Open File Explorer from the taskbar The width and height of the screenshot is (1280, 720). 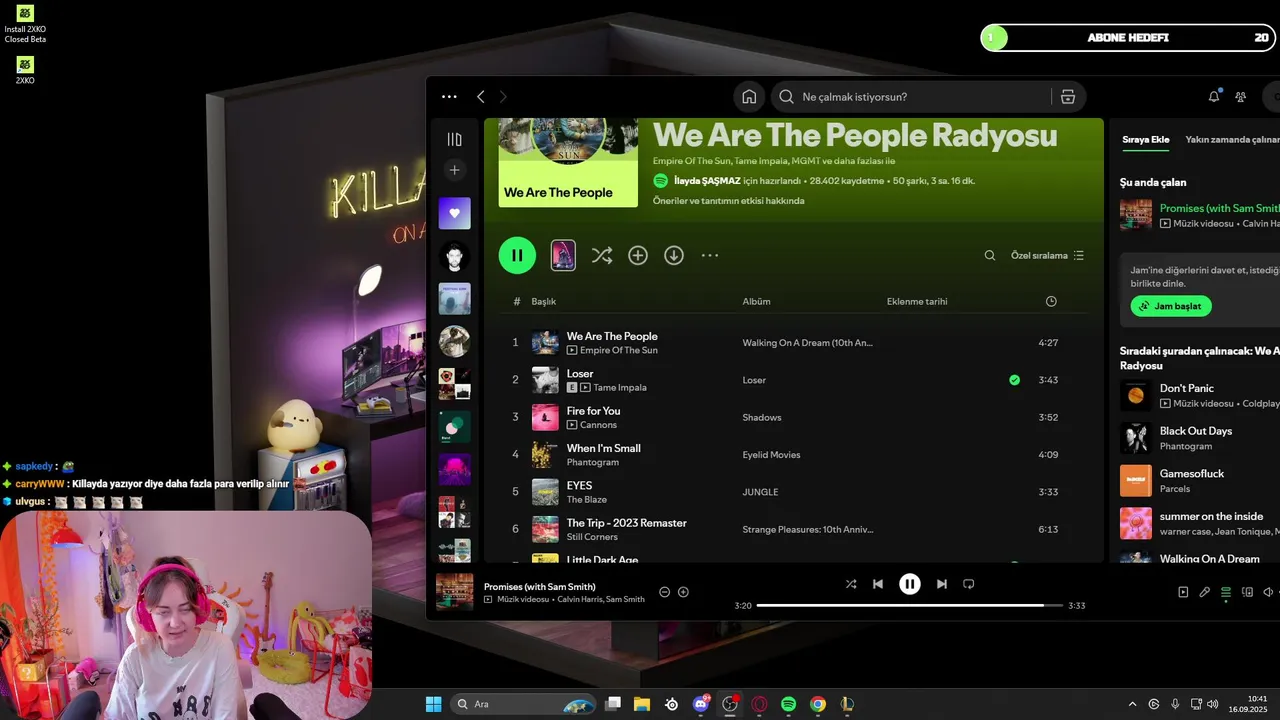[x=641, y=704]
